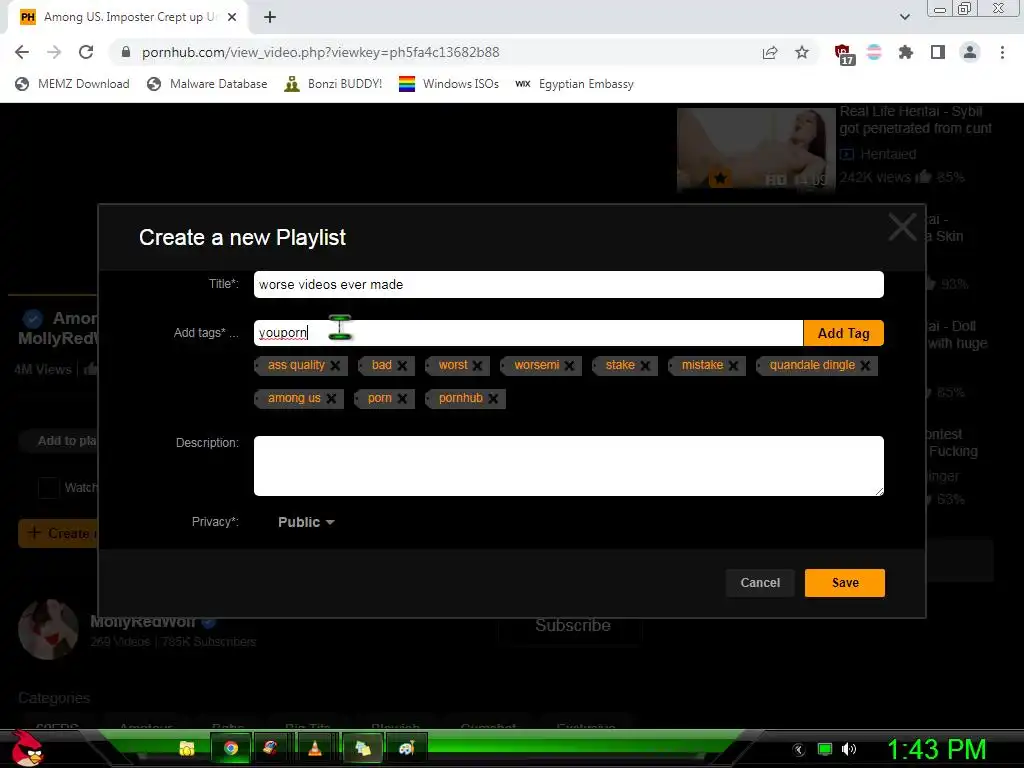Open the Privacy dropdown set to Public
The height and width of the screenshot is (768, 1024).
click(x=306, y=522)
